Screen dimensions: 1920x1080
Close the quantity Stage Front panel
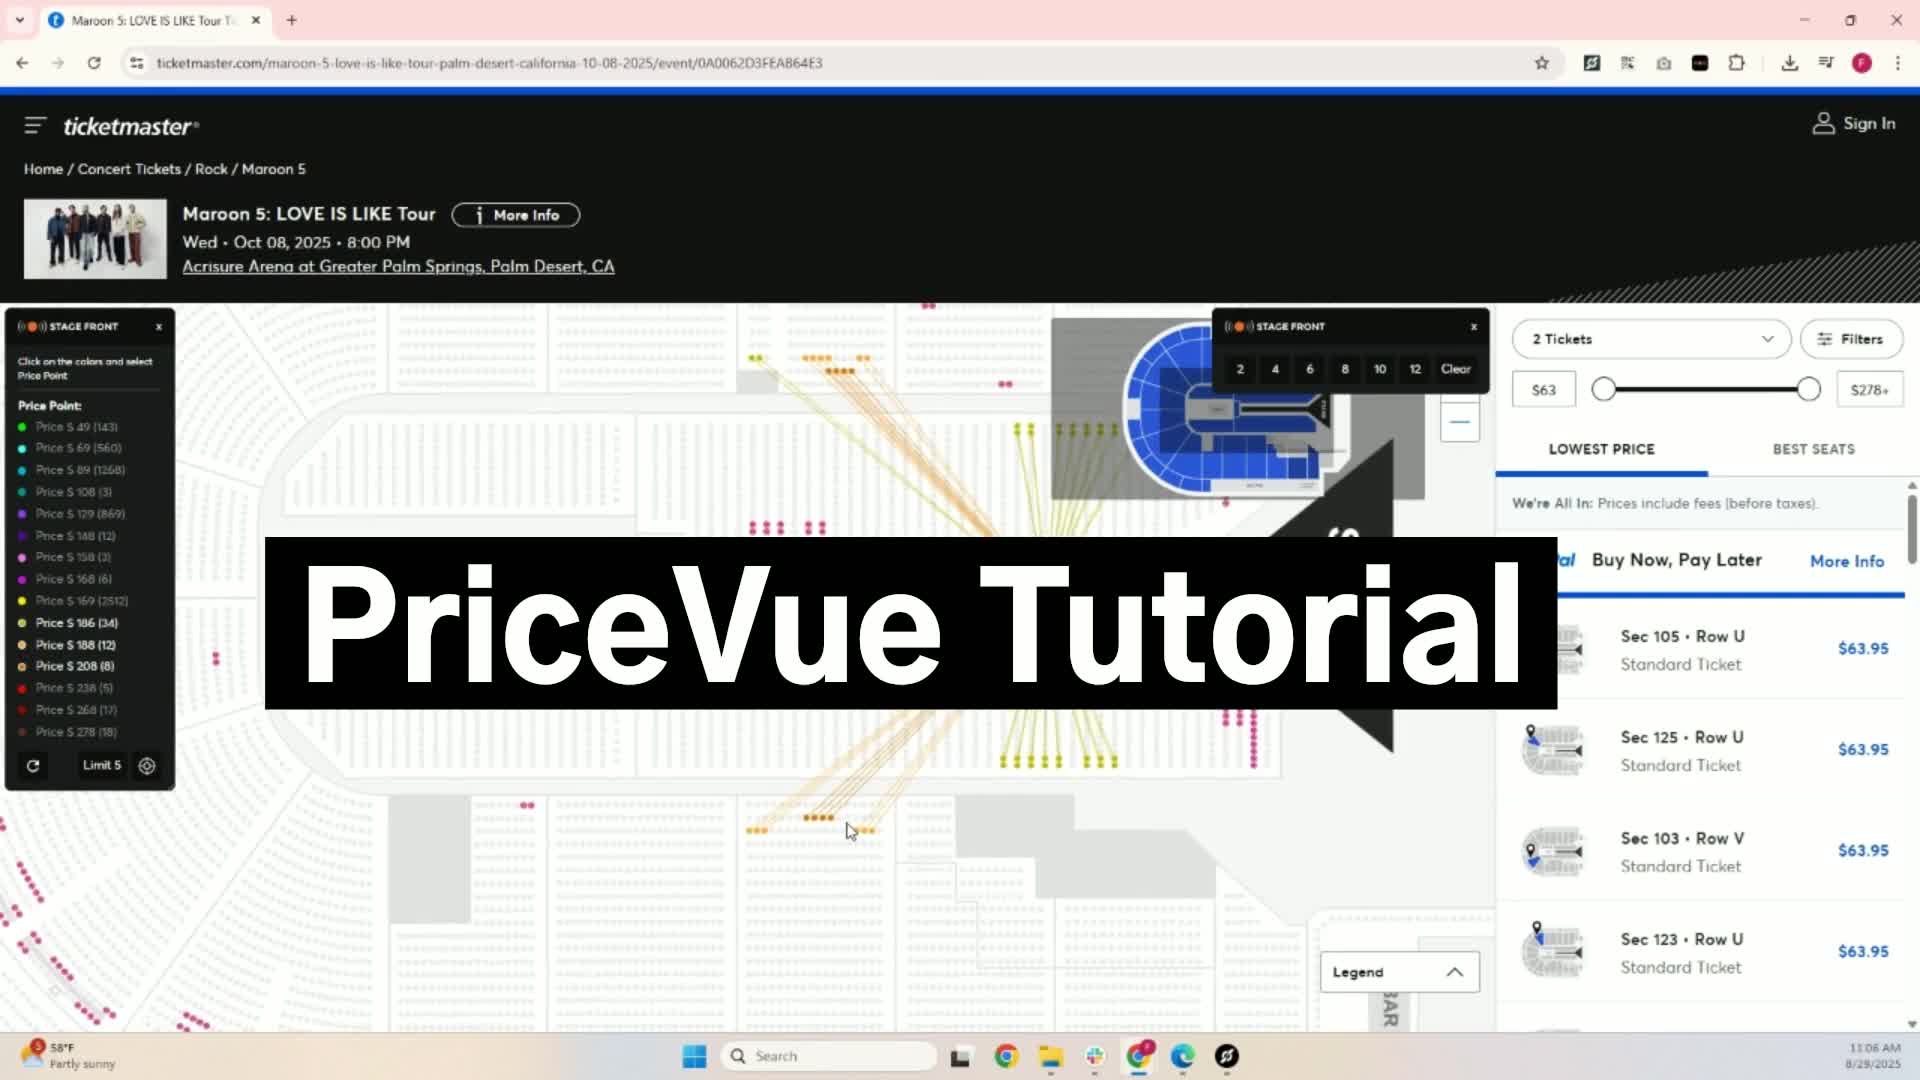click(1473, 327)
